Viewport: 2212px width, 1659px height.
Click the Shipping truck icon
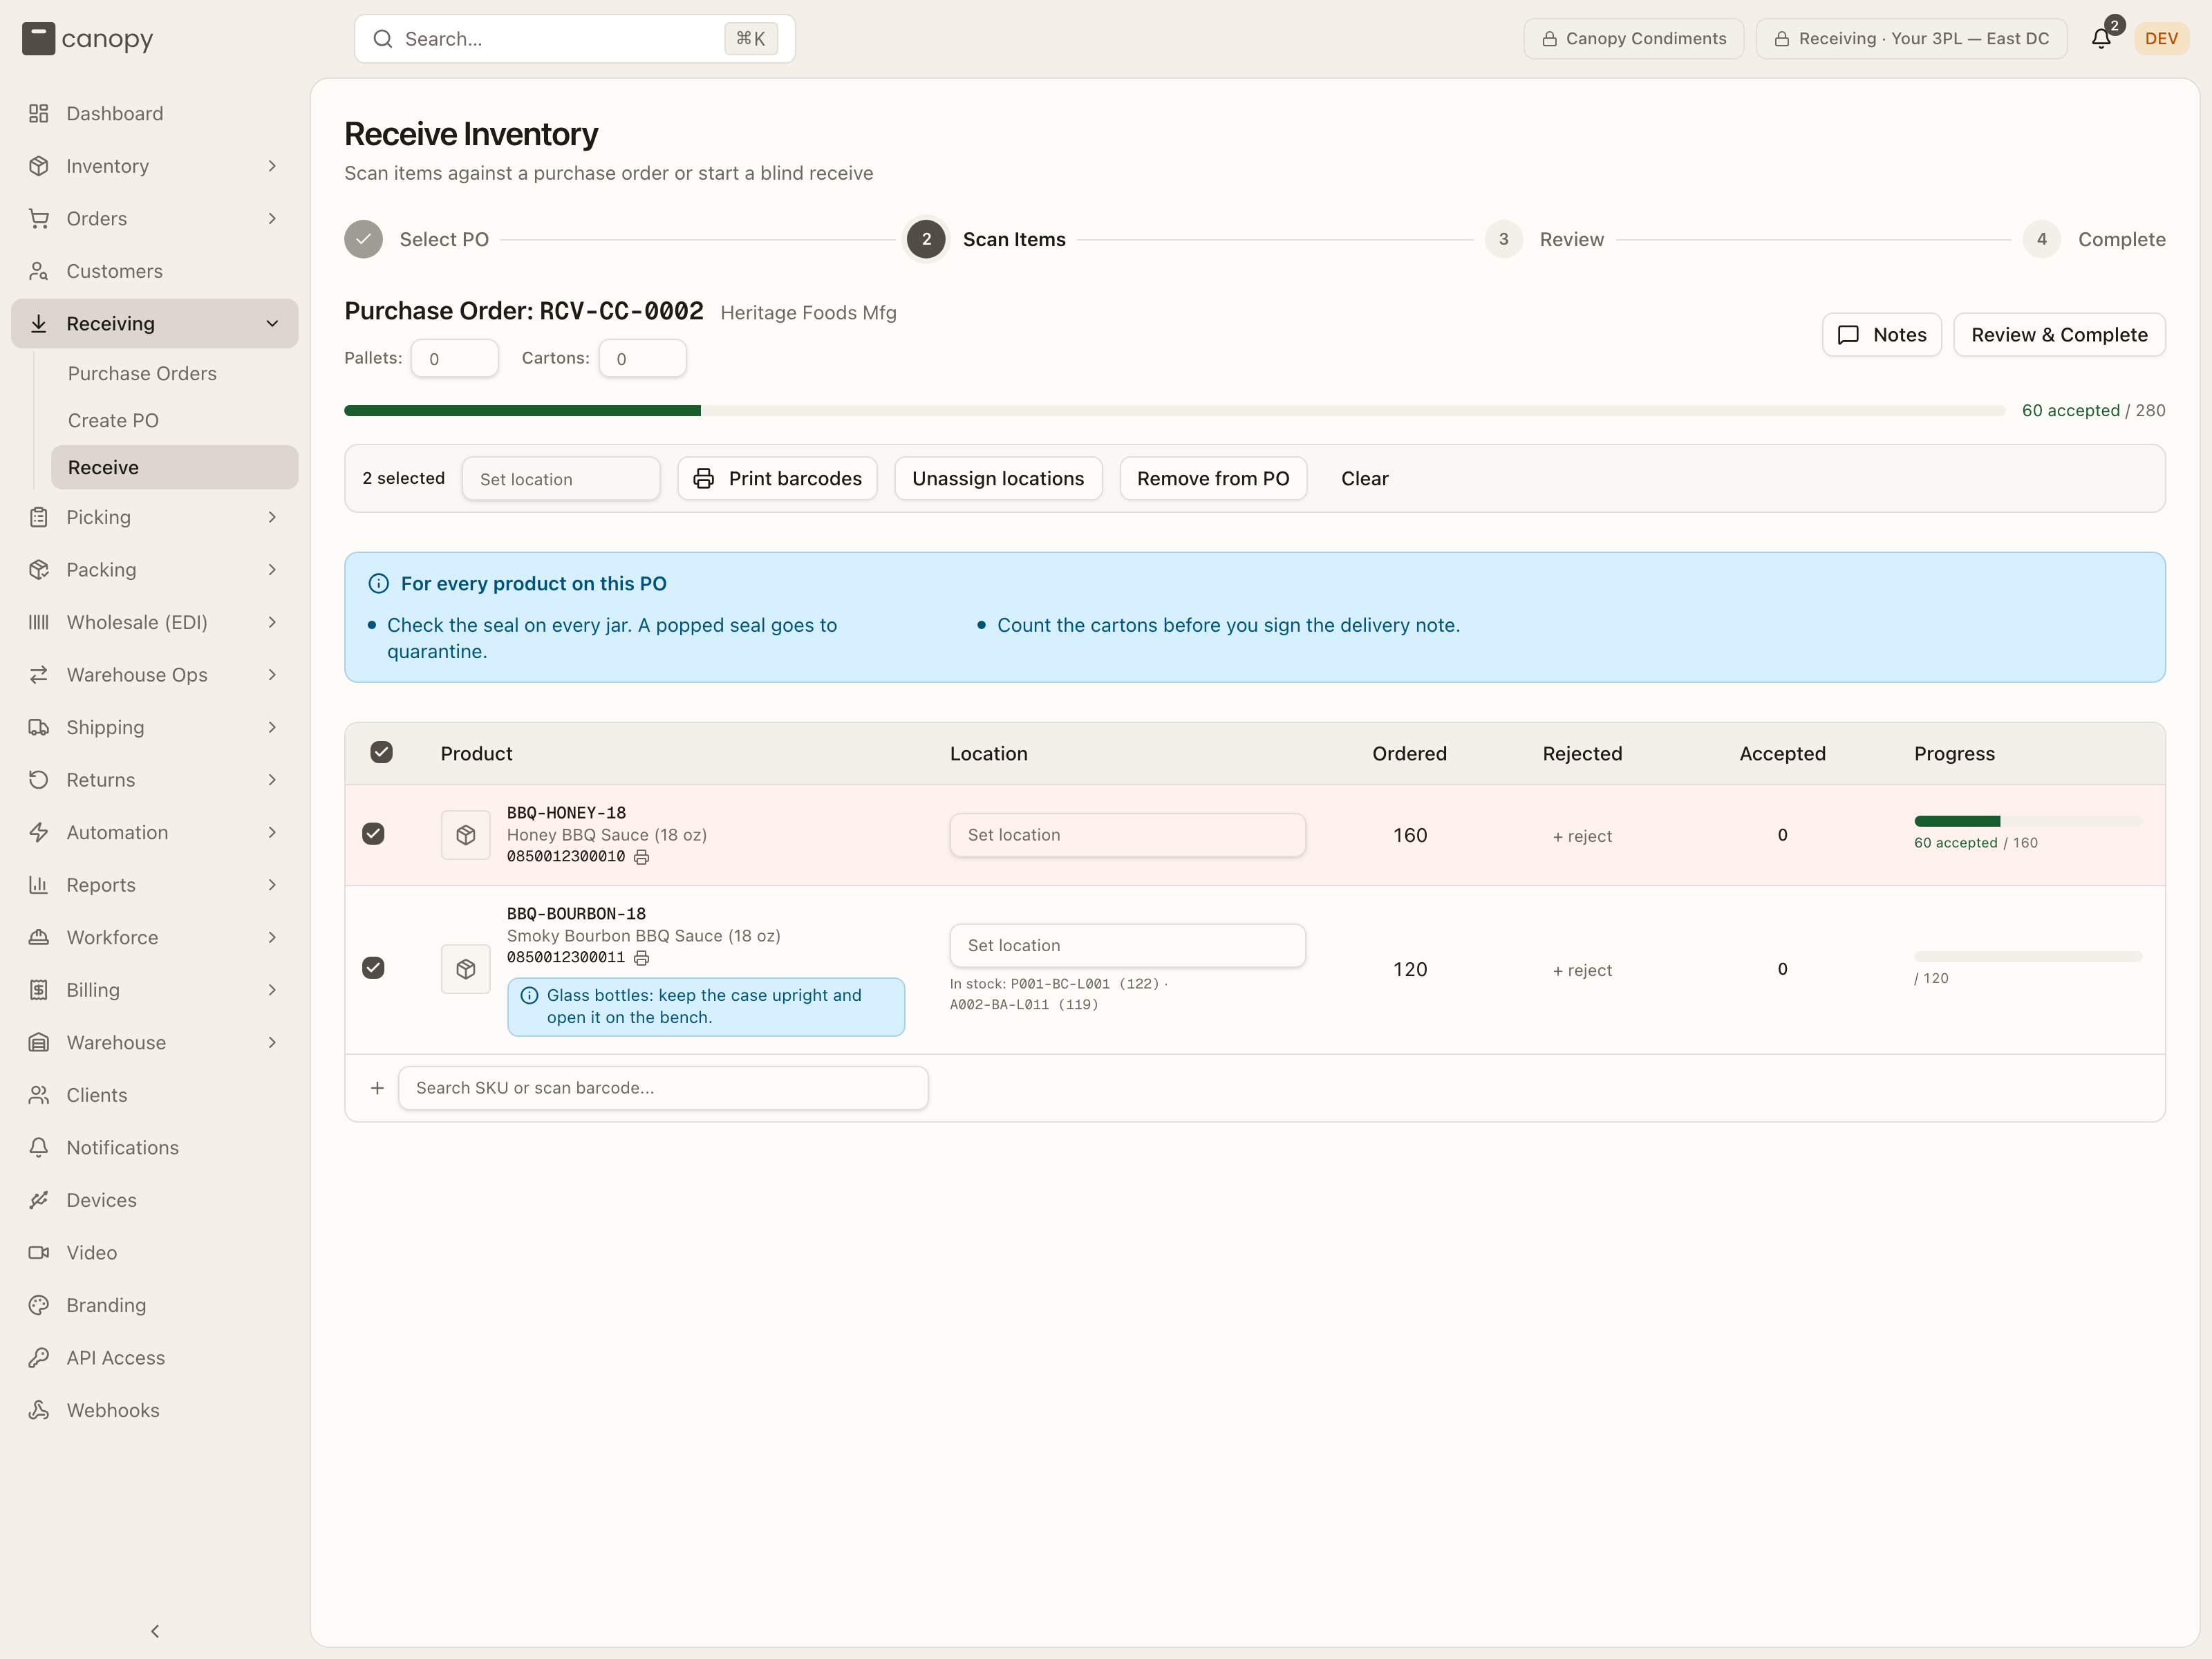tap(39, 727)
